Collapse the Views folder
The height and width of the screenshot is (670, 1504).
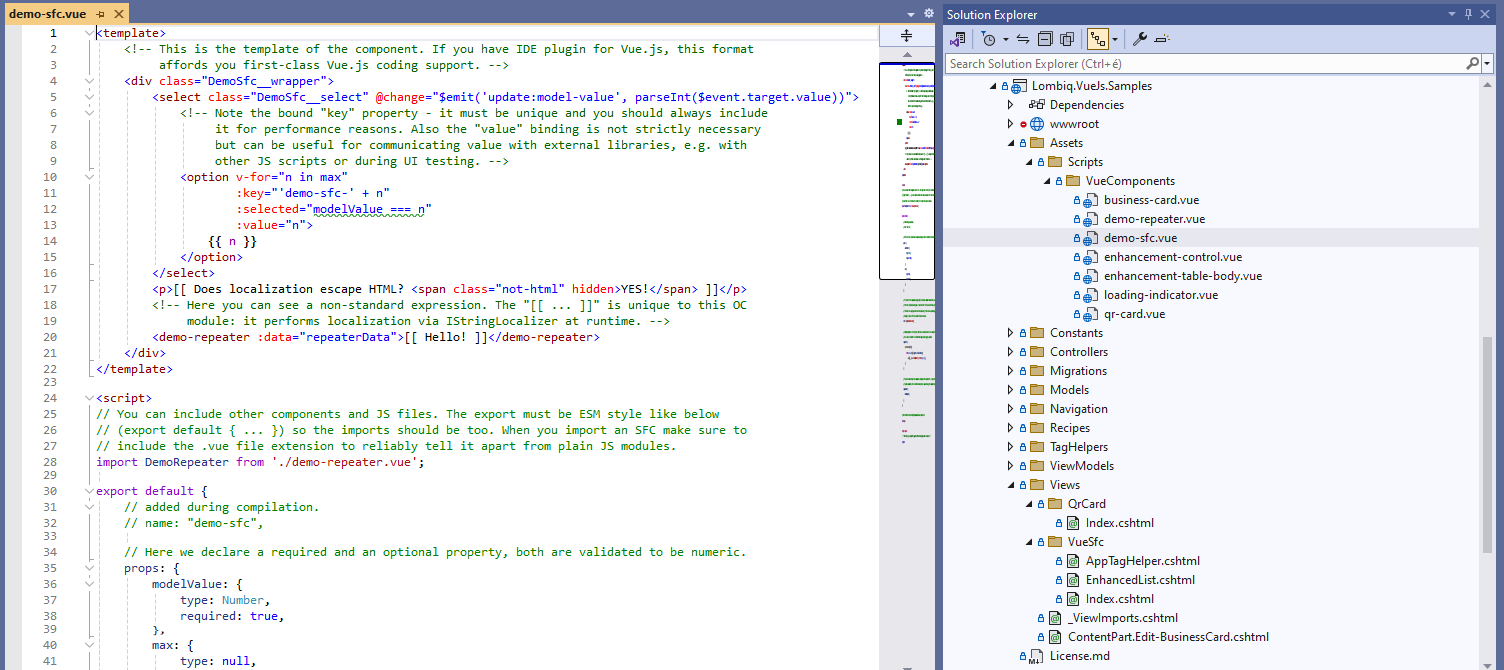(x=1010, y=485)
